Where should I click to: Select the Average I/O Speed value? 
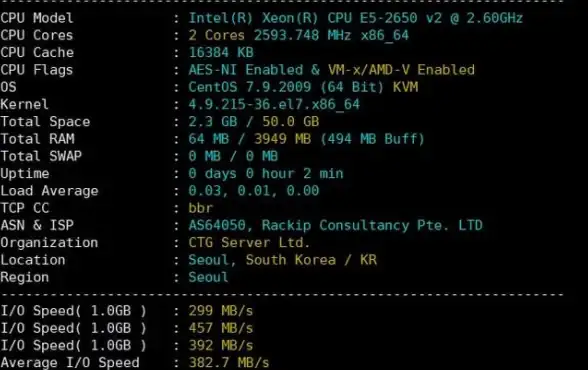click(x=229, y=363)
